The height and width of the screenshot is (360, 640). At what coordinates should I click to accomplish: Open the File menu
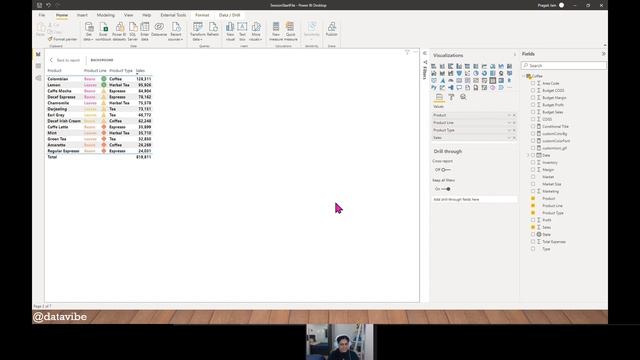coord(42,15)
